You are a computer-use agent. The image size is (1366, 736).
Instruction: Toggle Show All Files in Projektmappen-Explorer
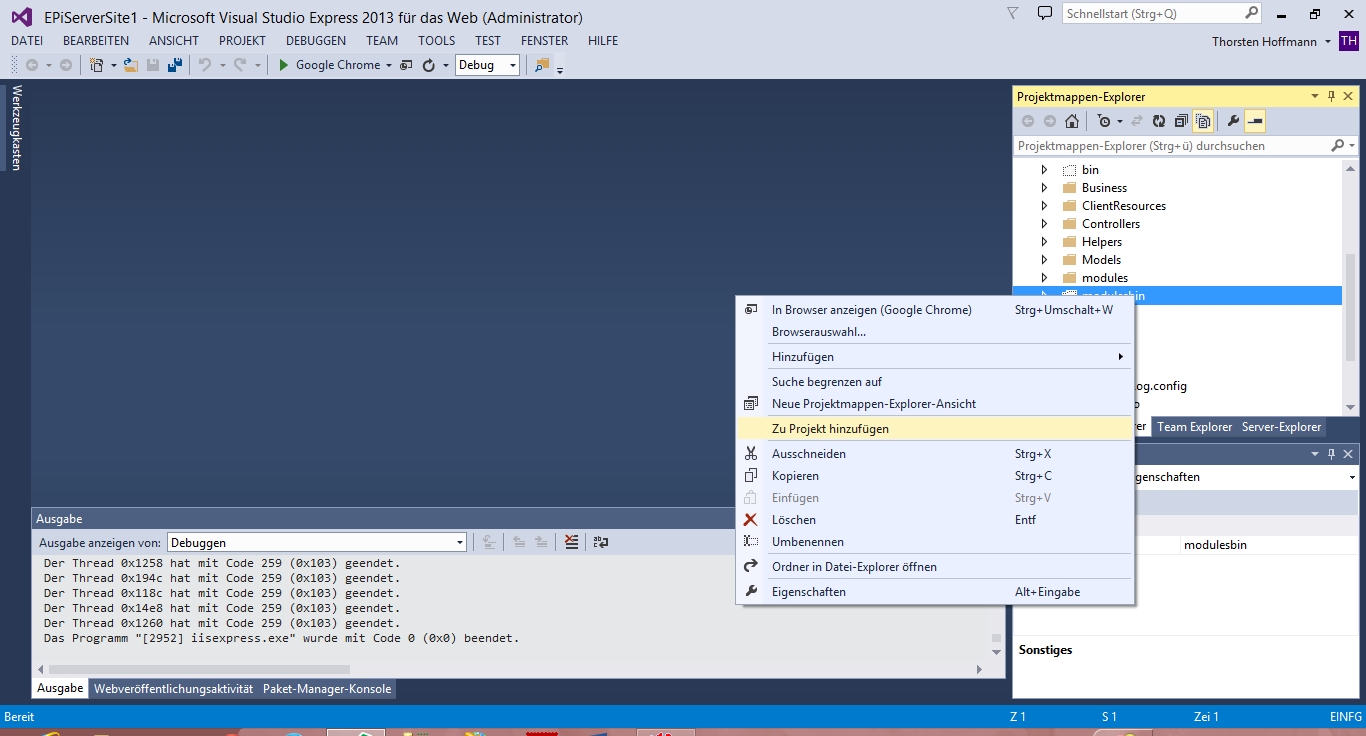tap(1203, 121)
